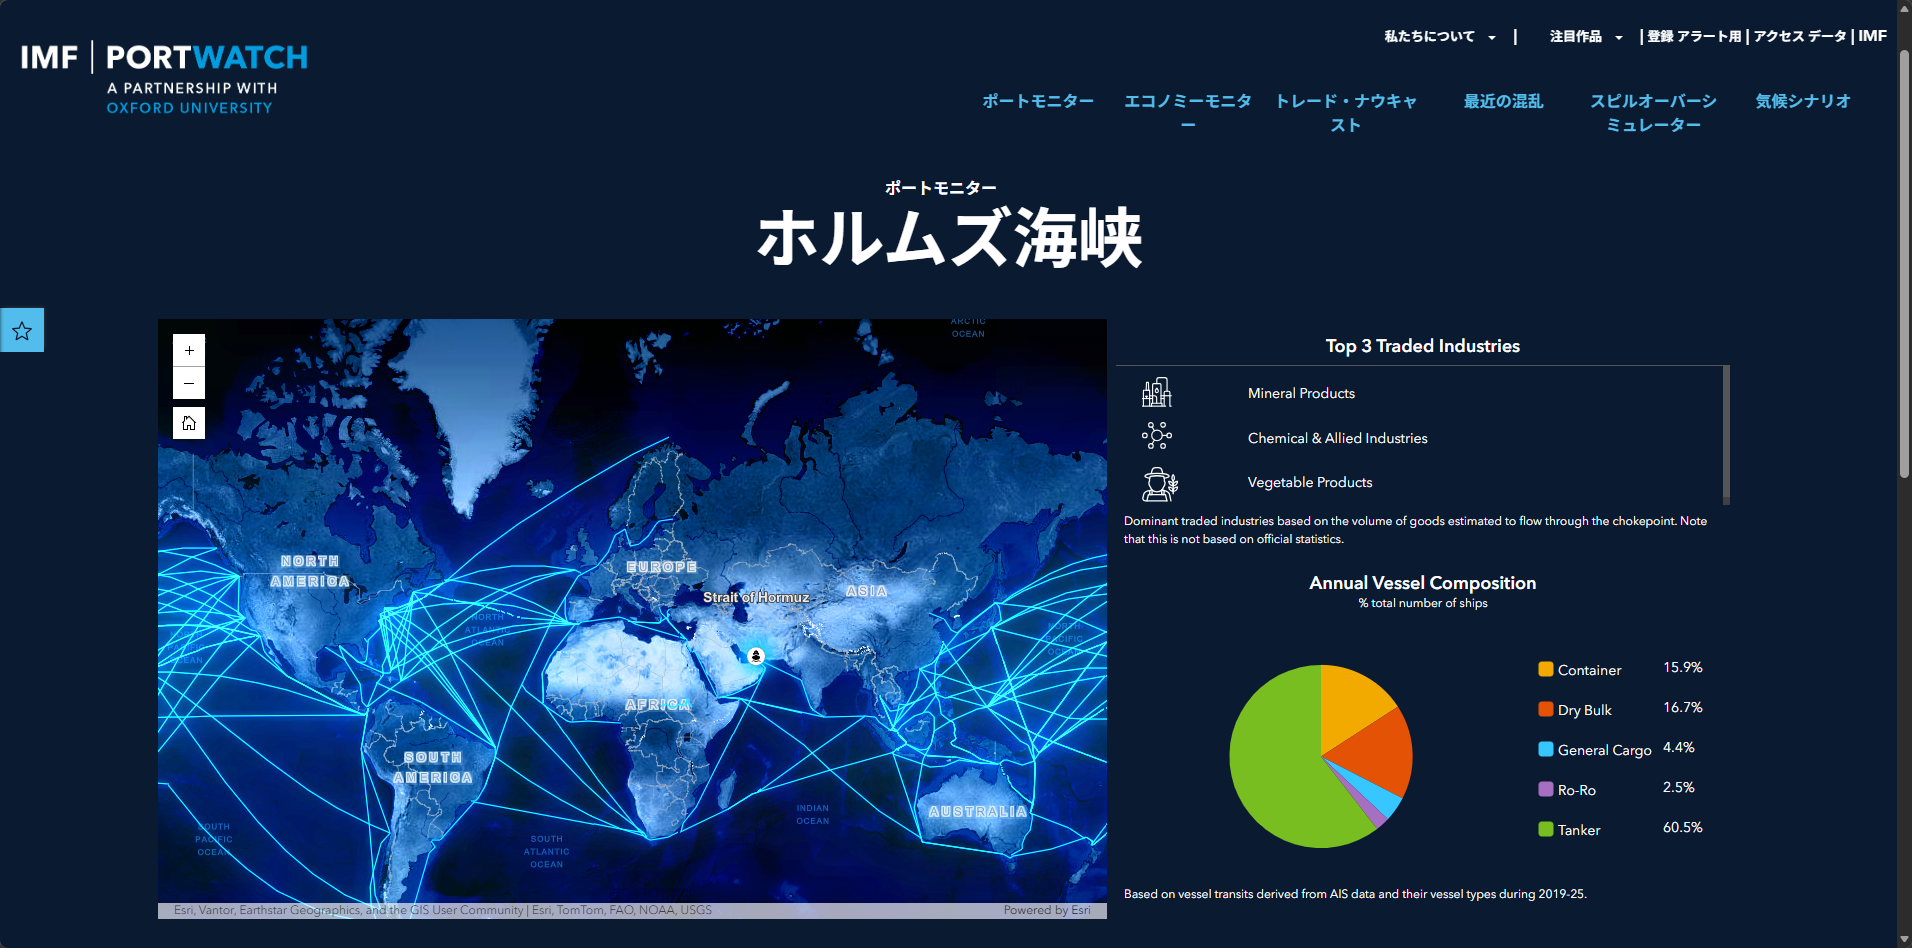
Task: Click the orange Container legend swatch
Action: click(1546, 670)
